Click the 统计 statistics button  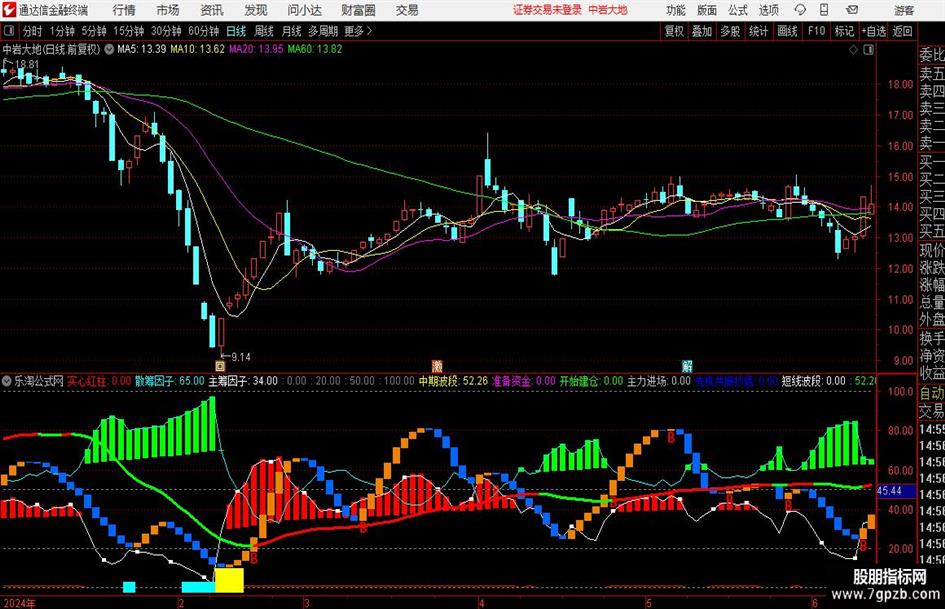(x=758, y=31)
